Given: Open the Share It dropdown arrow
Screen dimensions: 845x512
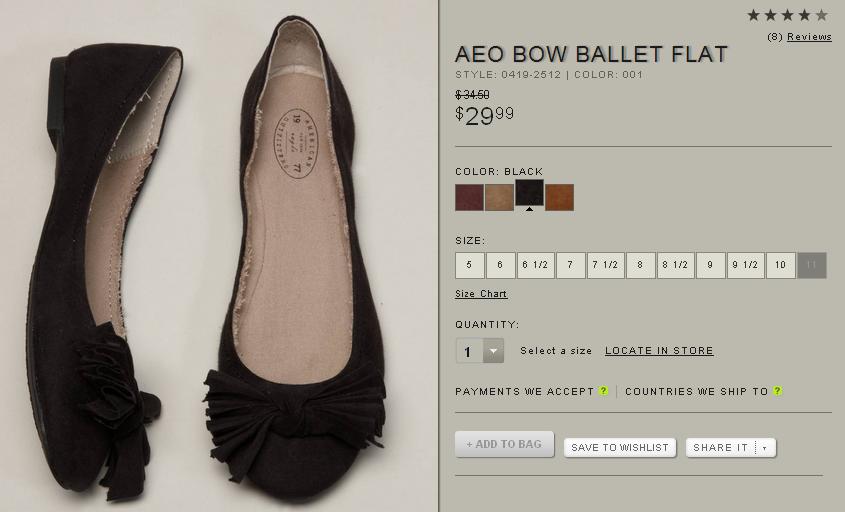Looking at the screenshot, I should (765, 448).
